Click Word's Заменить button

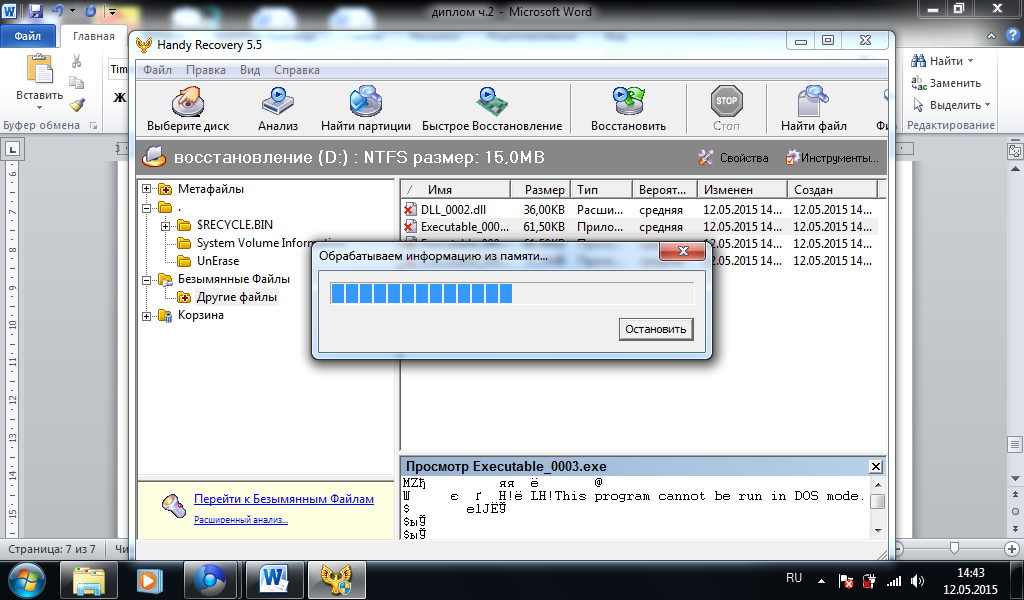tap(946, 83)
